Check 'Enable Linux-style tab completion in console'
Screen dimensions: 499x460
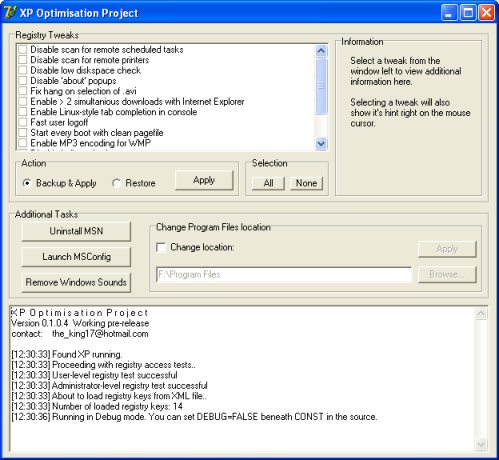[x=23, y=112]
